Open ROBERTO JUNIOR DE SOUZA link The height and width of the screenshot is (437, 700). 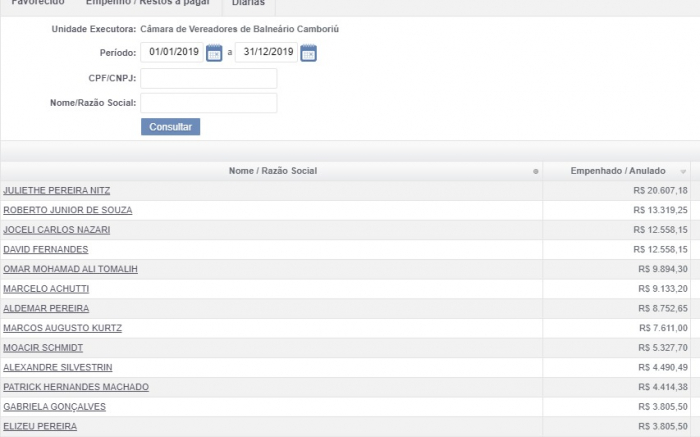(x=68, y=210)
